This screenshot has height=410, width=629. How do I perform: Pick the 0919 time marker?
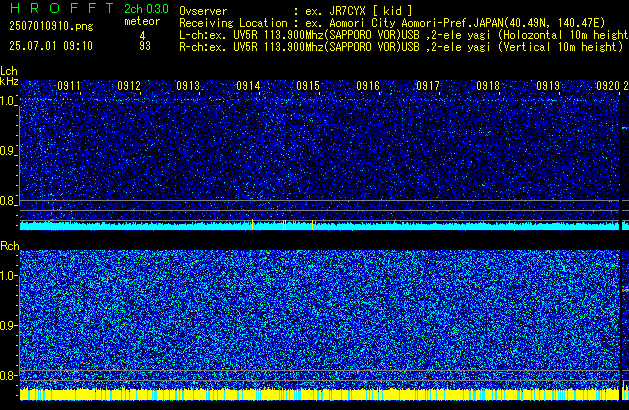click(x=548, y=86)
